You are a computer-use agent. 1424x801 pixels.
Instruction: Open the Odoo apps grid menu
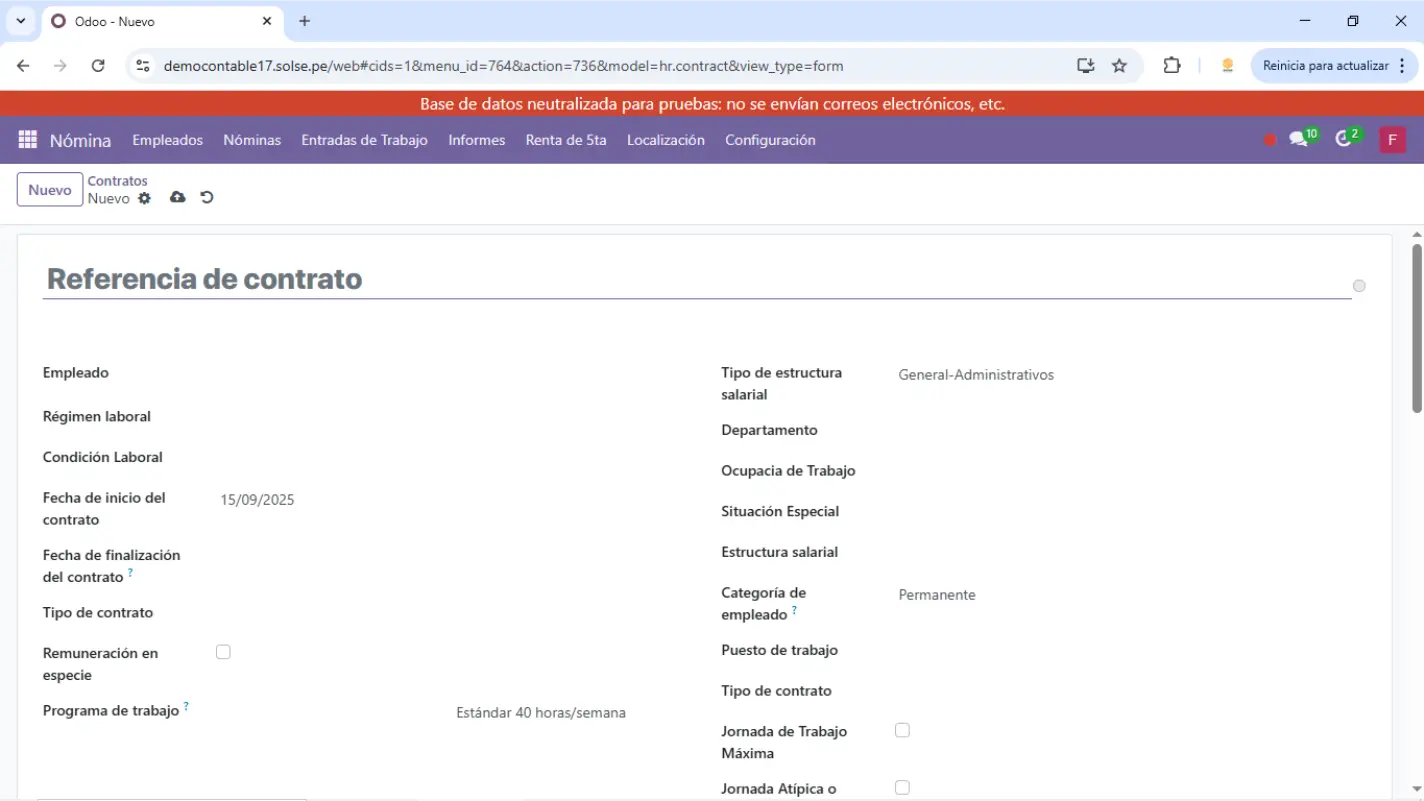pyautogui.click(x=27, y=140)
